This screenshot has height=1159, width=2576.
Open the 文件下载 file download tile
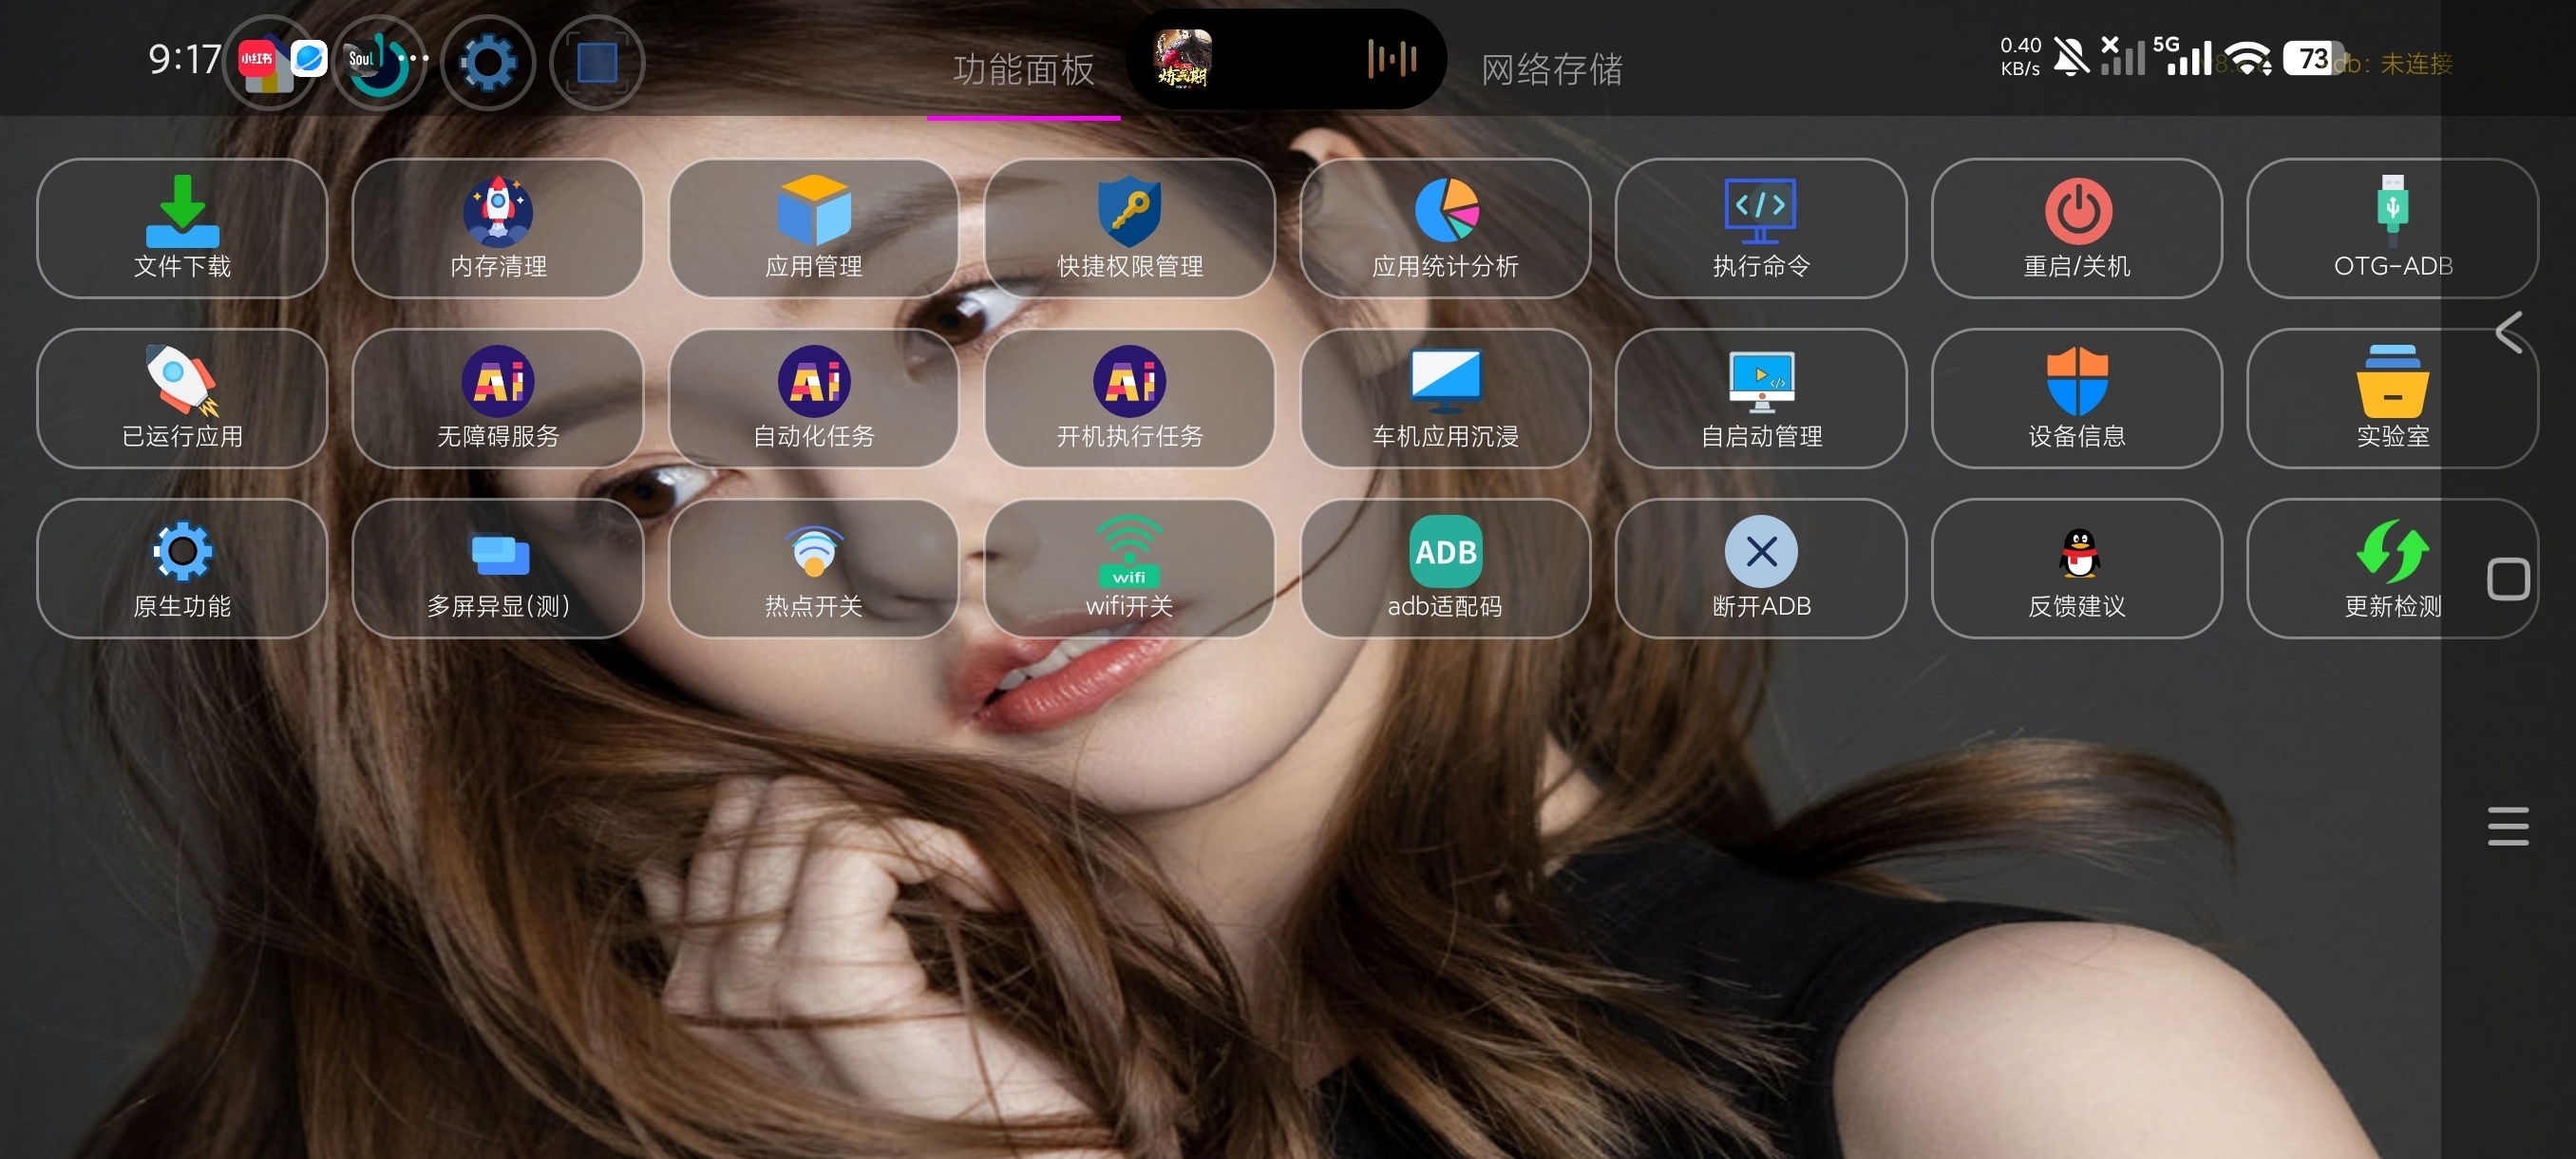click(x=182, y=228)
